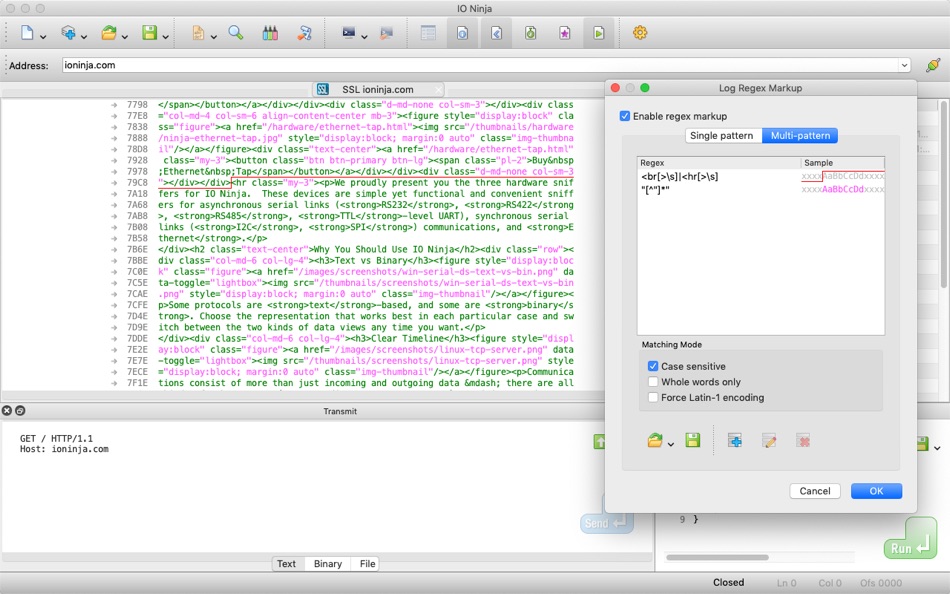The height and width of the screenshot is (594, 950).
Task: Expand the load patterns dropdown arrow in dialog
Action: [x=671, y=444]
